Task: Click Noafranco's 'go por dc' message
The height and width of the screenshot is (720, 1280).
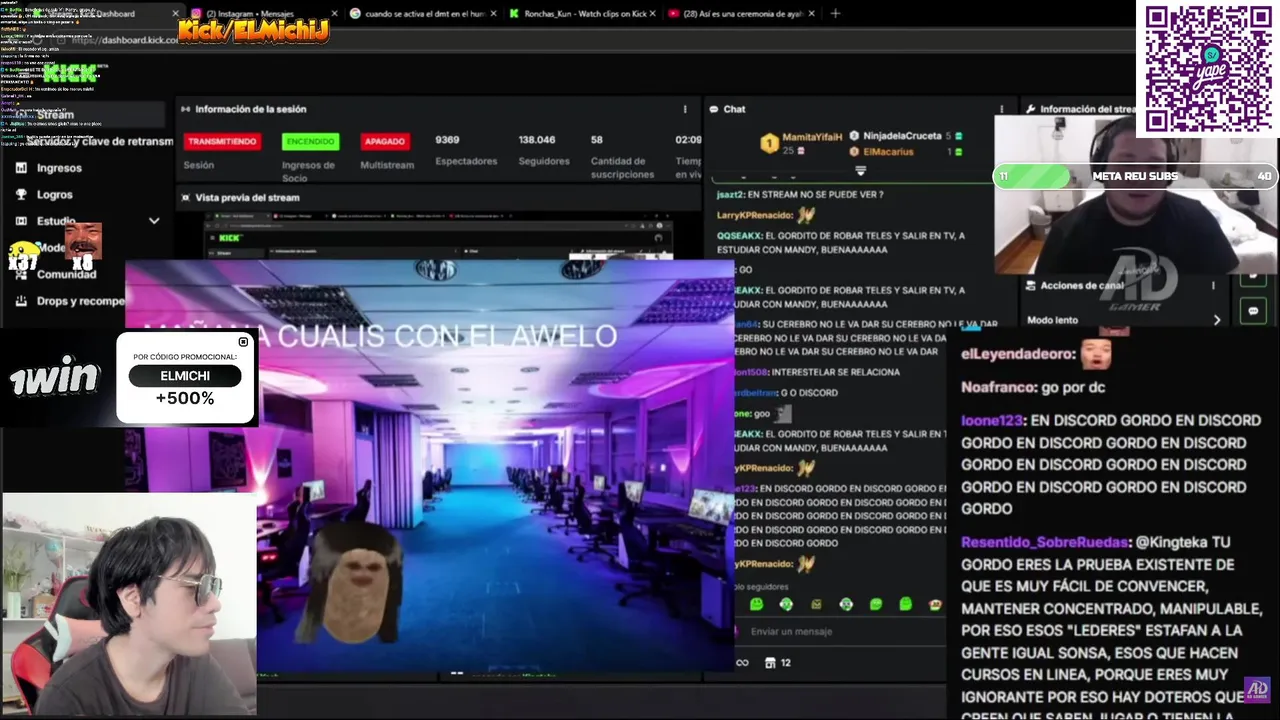Action: tap(1033, 387)
